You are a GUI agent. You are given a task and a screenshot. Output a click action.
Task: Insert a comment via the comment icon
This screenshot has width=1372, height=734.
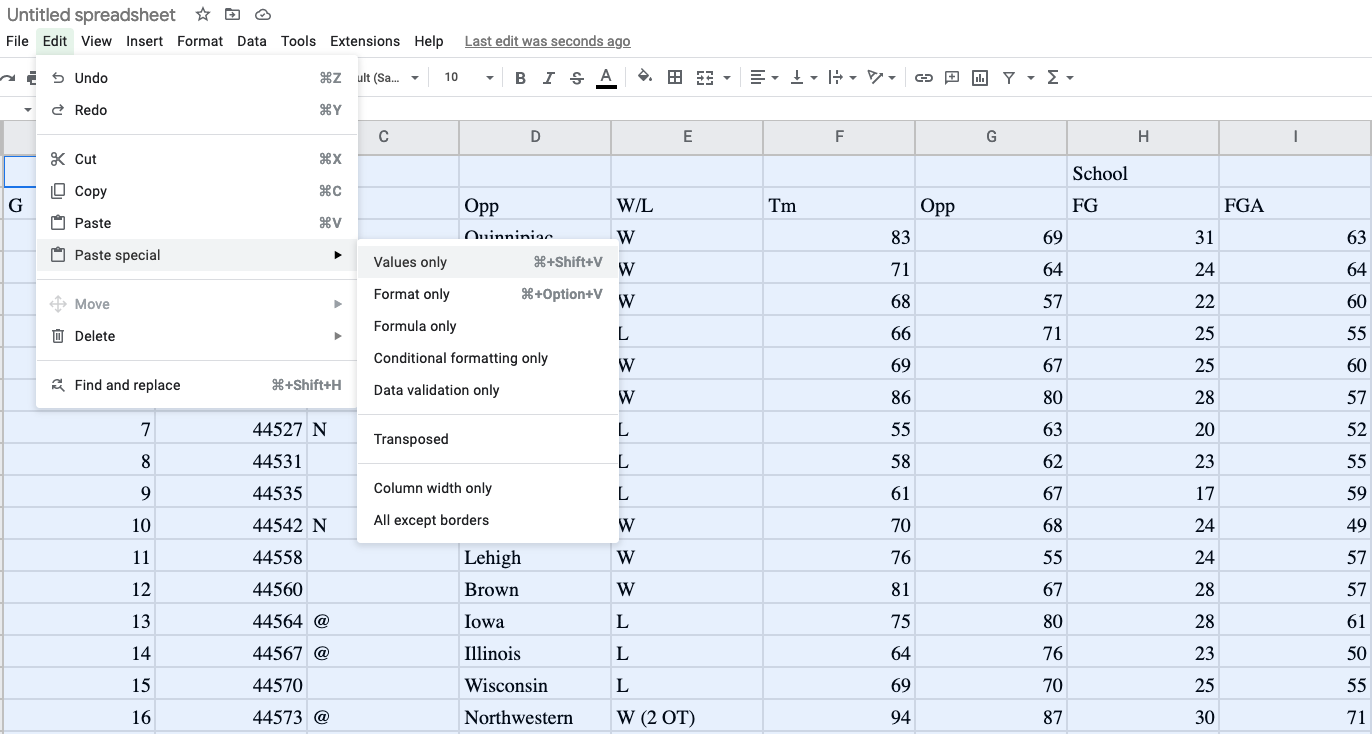pos(951,77)
